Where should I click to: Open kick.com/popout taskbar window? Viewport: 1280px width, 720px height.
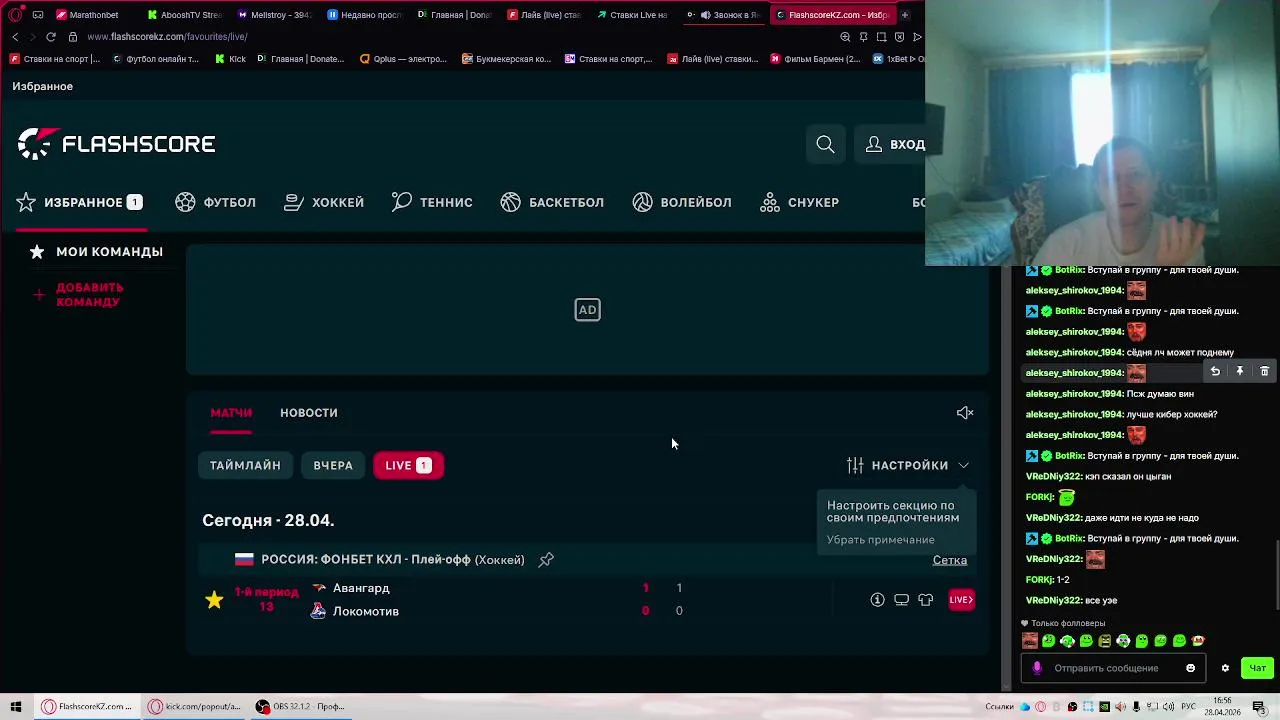tap(195, 706)
